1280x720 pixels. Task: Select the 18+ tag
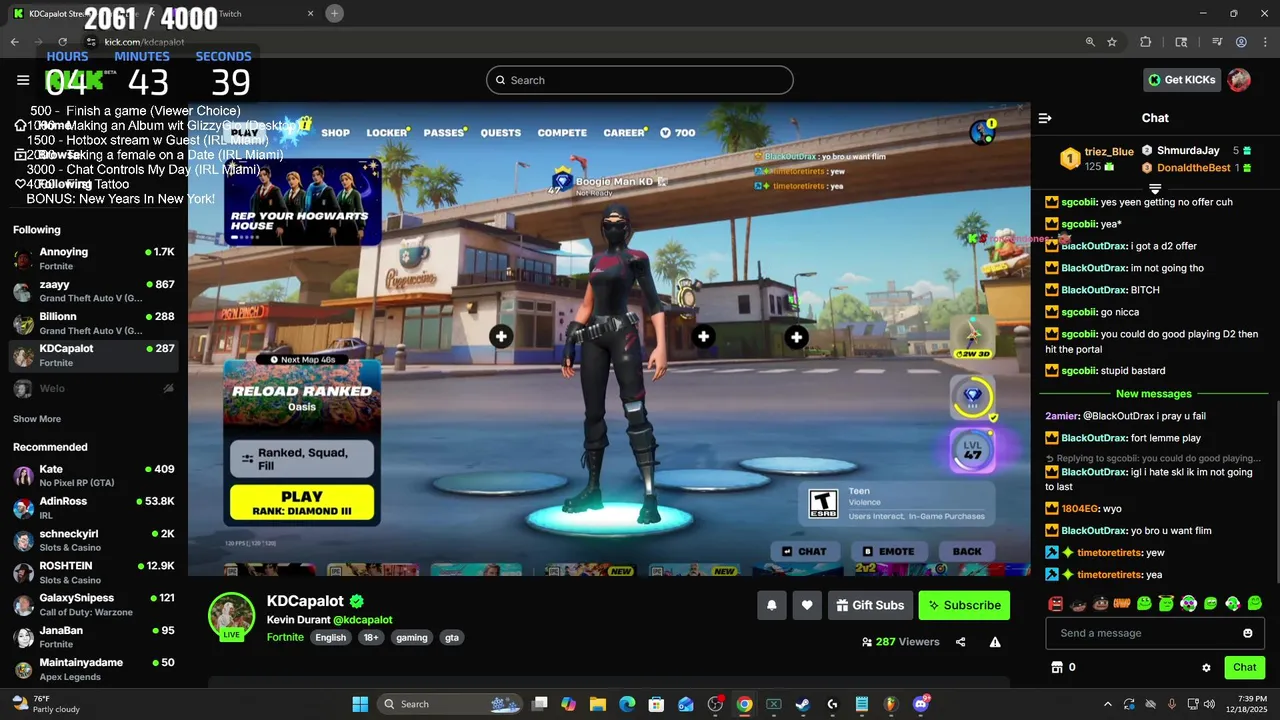pyautogui.click(x=371, y=637)
